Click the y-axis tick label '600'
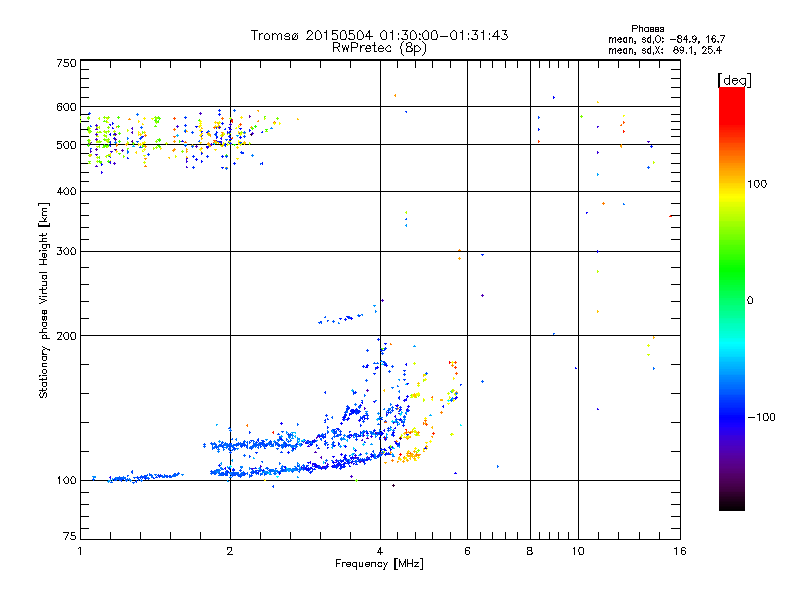 66,107
